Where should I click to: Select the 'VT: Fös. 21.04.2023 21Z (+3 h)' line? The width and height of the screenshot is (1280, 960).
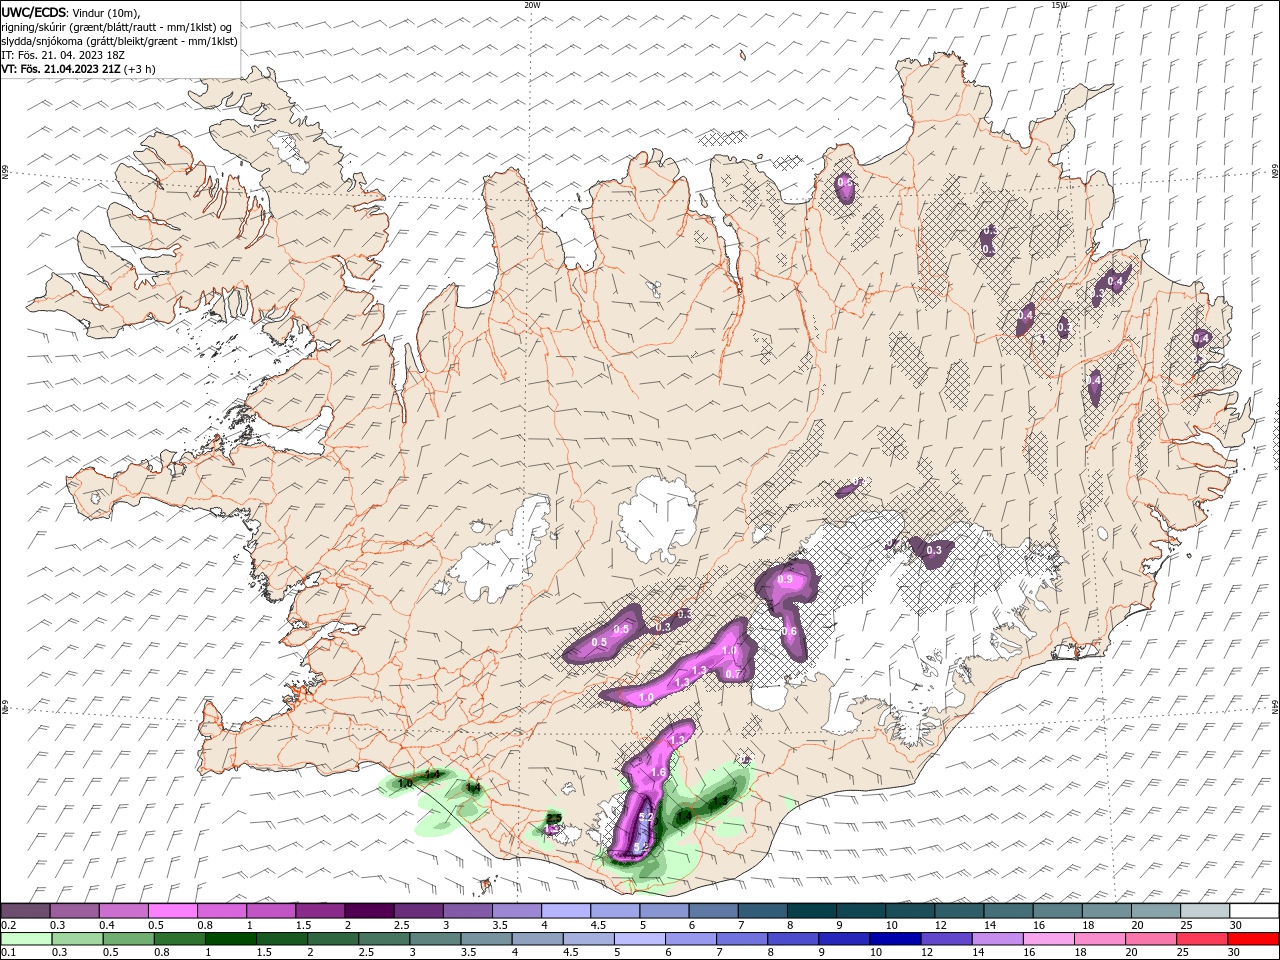78,69
